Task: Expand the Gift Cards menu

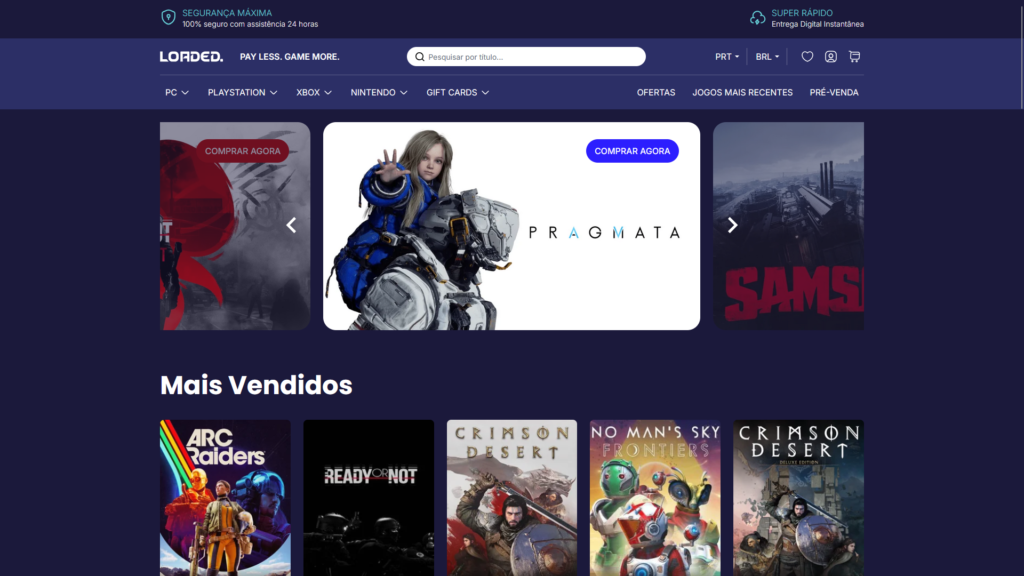Action: (457, 92)
